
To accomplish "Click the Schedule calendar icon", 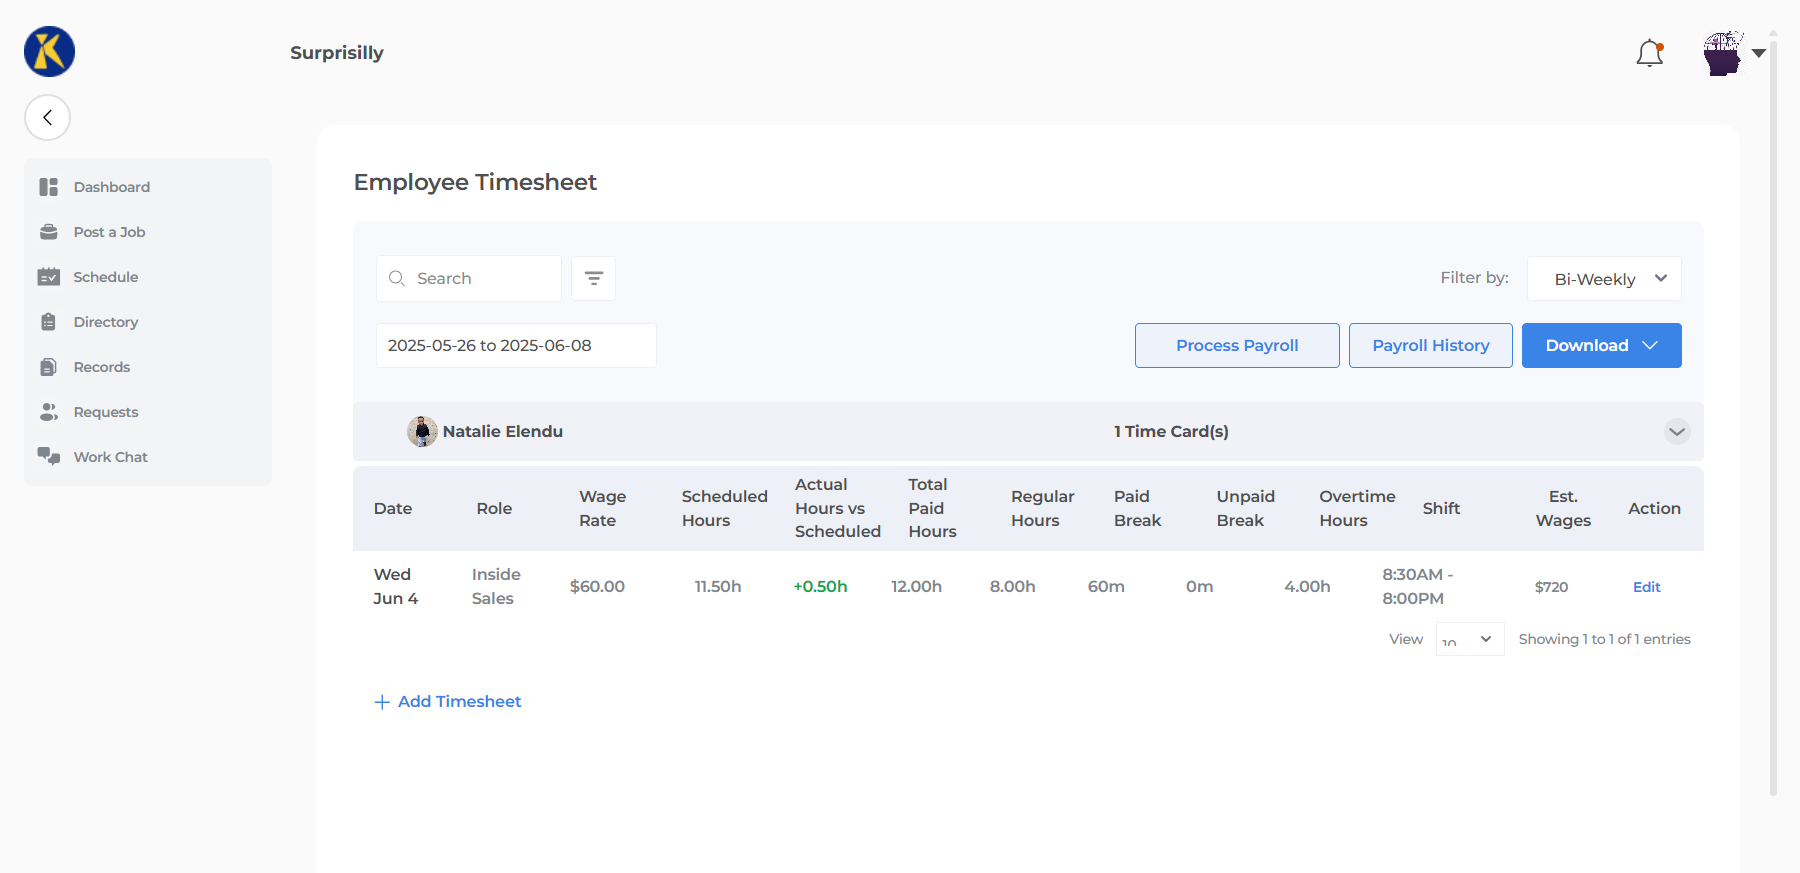I will (x=48, y=277).
